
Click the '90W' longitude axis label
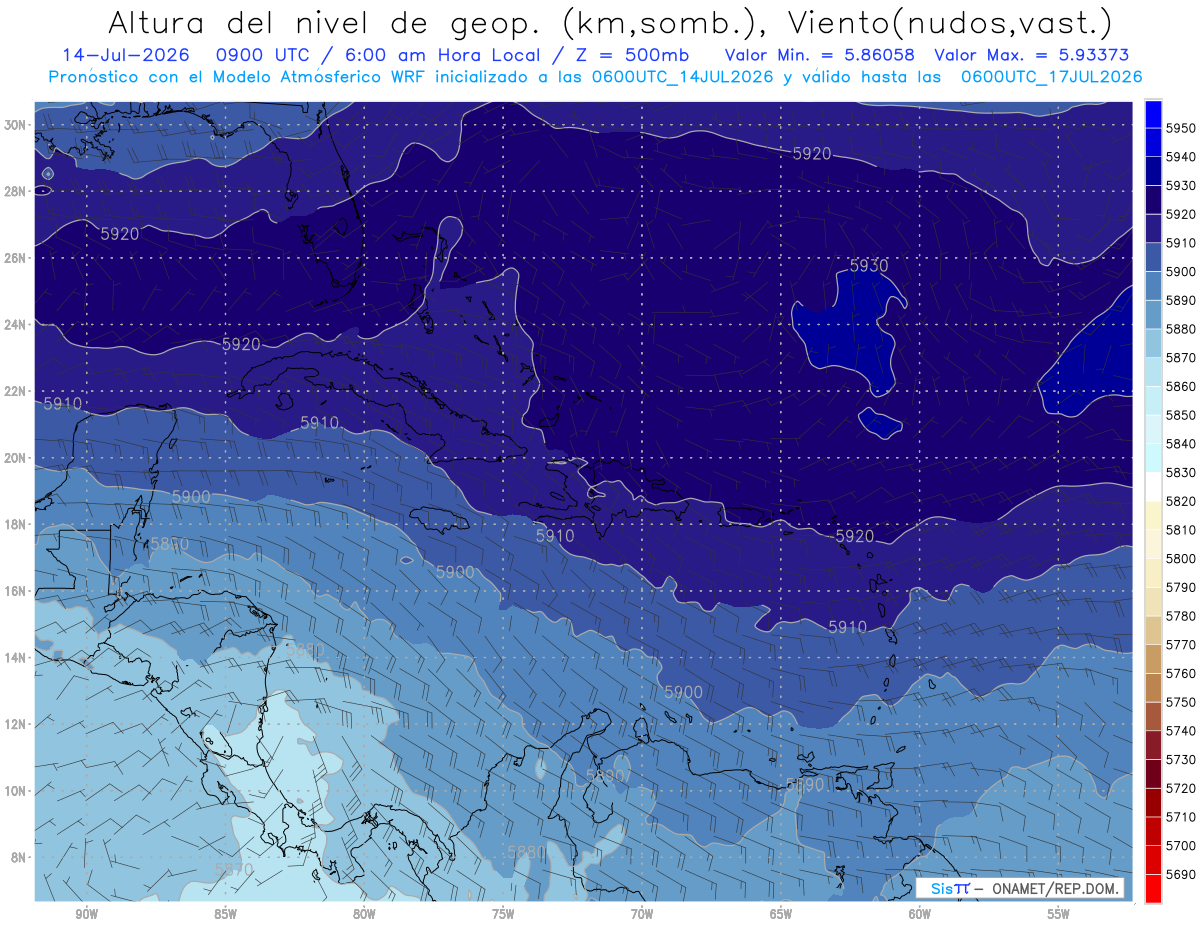(86, 914)
